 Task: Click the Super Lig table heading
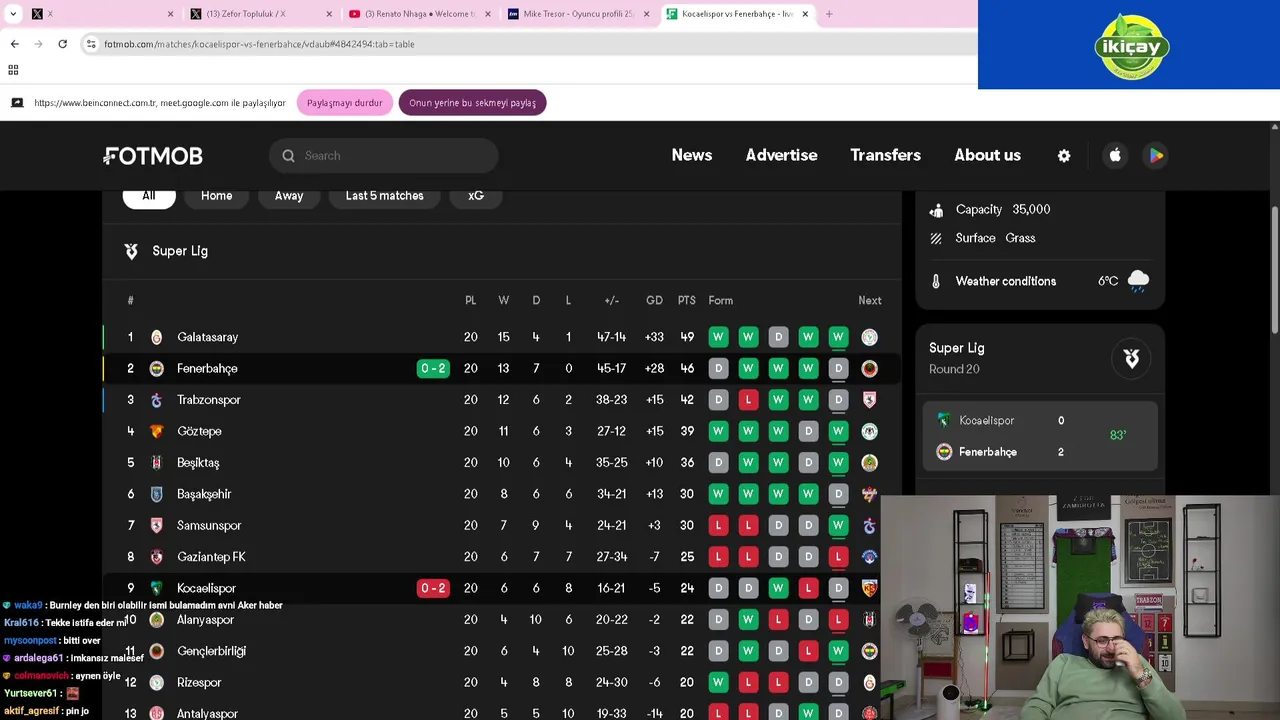[180, 251]
